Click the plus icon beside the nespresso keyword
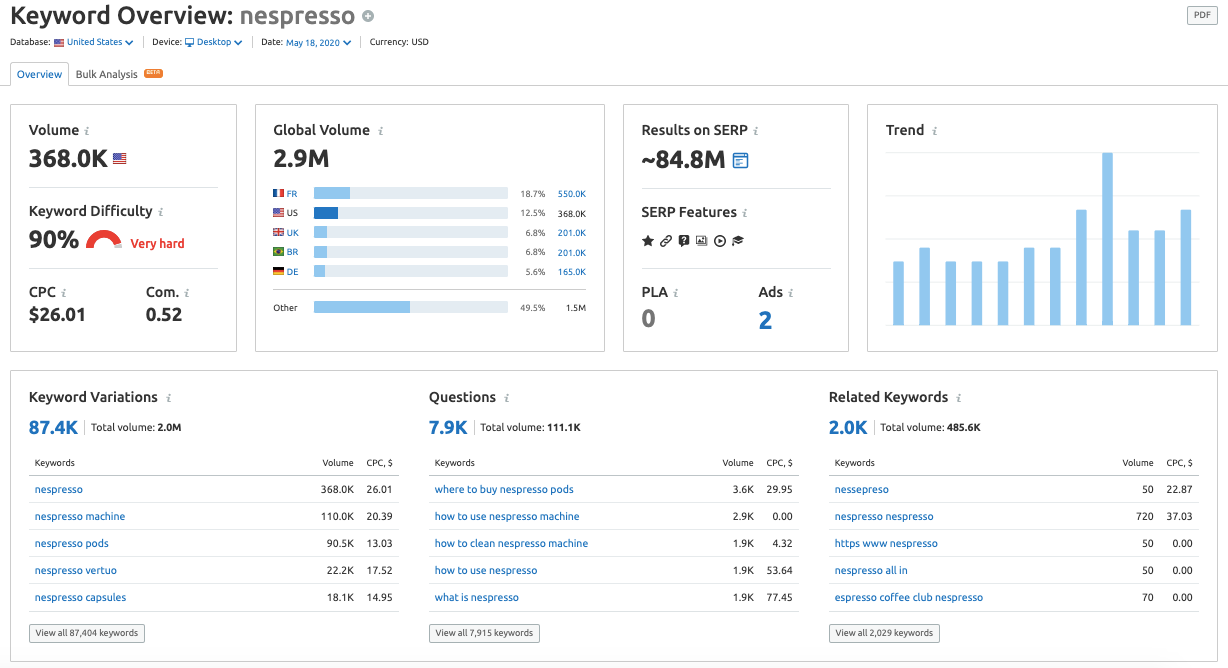This screenshot has width=1228, height=668. (x=368, y=17)
